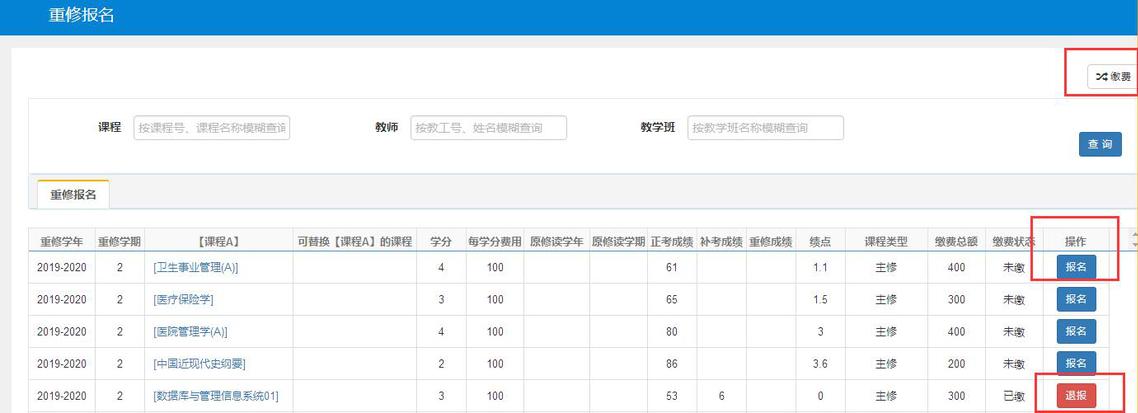The height and width of the screenshot is (413, 1138).
Task: Open the [卫生事业管理(A)] course link
Action: pos(196,268)
